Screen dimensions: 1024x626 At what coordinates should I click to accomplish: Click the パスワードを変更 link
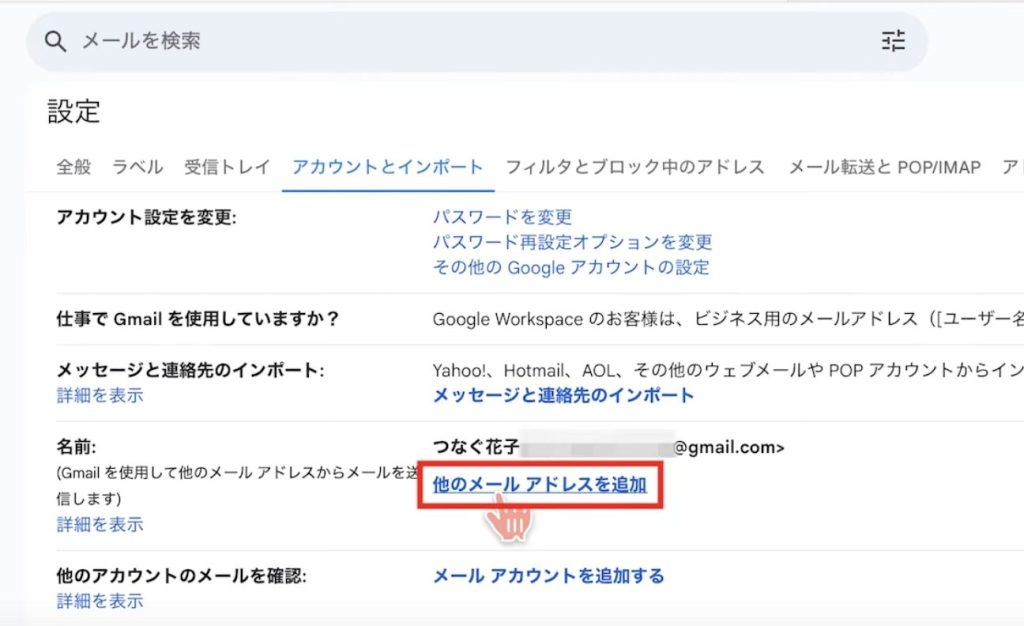502,217
